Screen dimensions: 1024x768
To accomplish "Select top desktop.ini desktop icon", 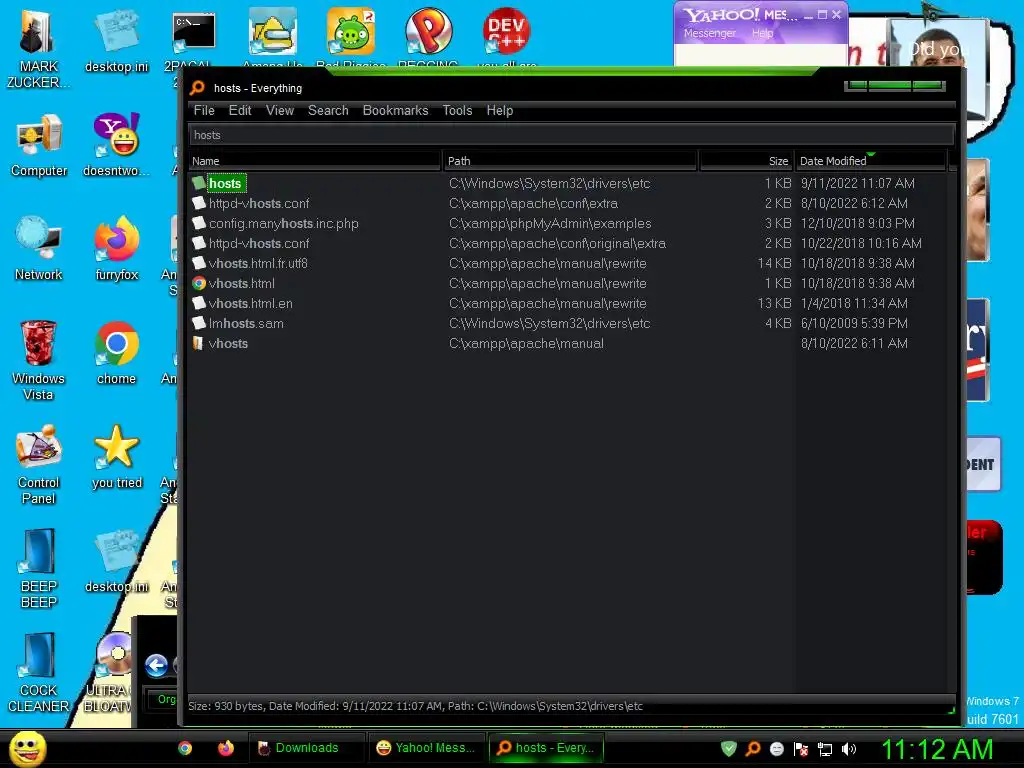I will click(x=116, y=42).
